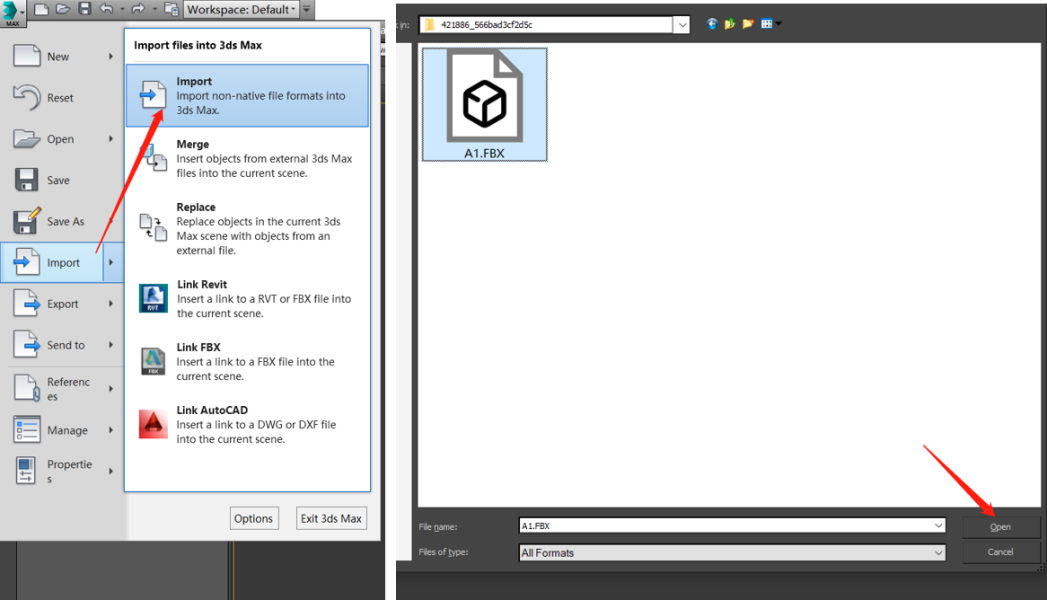This screenshot has height=600, width=1047.
Task: Click the Exit 3ds Max button
Action: 331,519
